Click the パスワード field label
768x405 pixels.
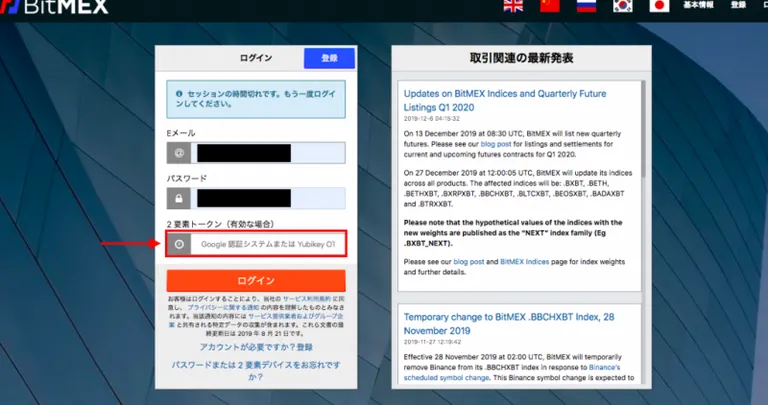point(187,178)
